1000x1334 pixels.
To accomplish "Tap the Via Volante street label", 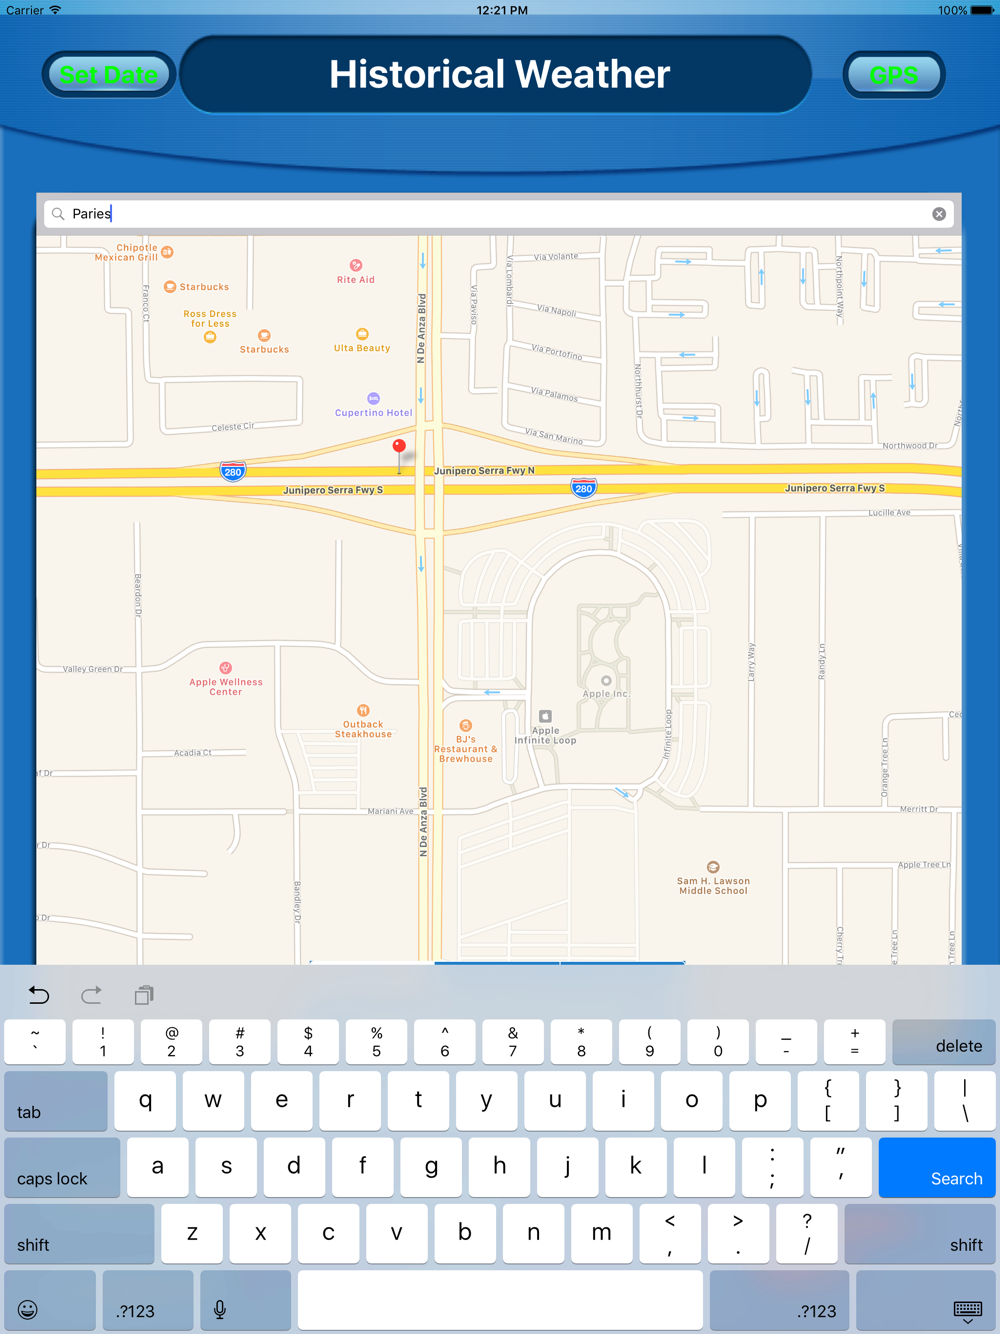I will pyautogui.click(x=556, y=257).
